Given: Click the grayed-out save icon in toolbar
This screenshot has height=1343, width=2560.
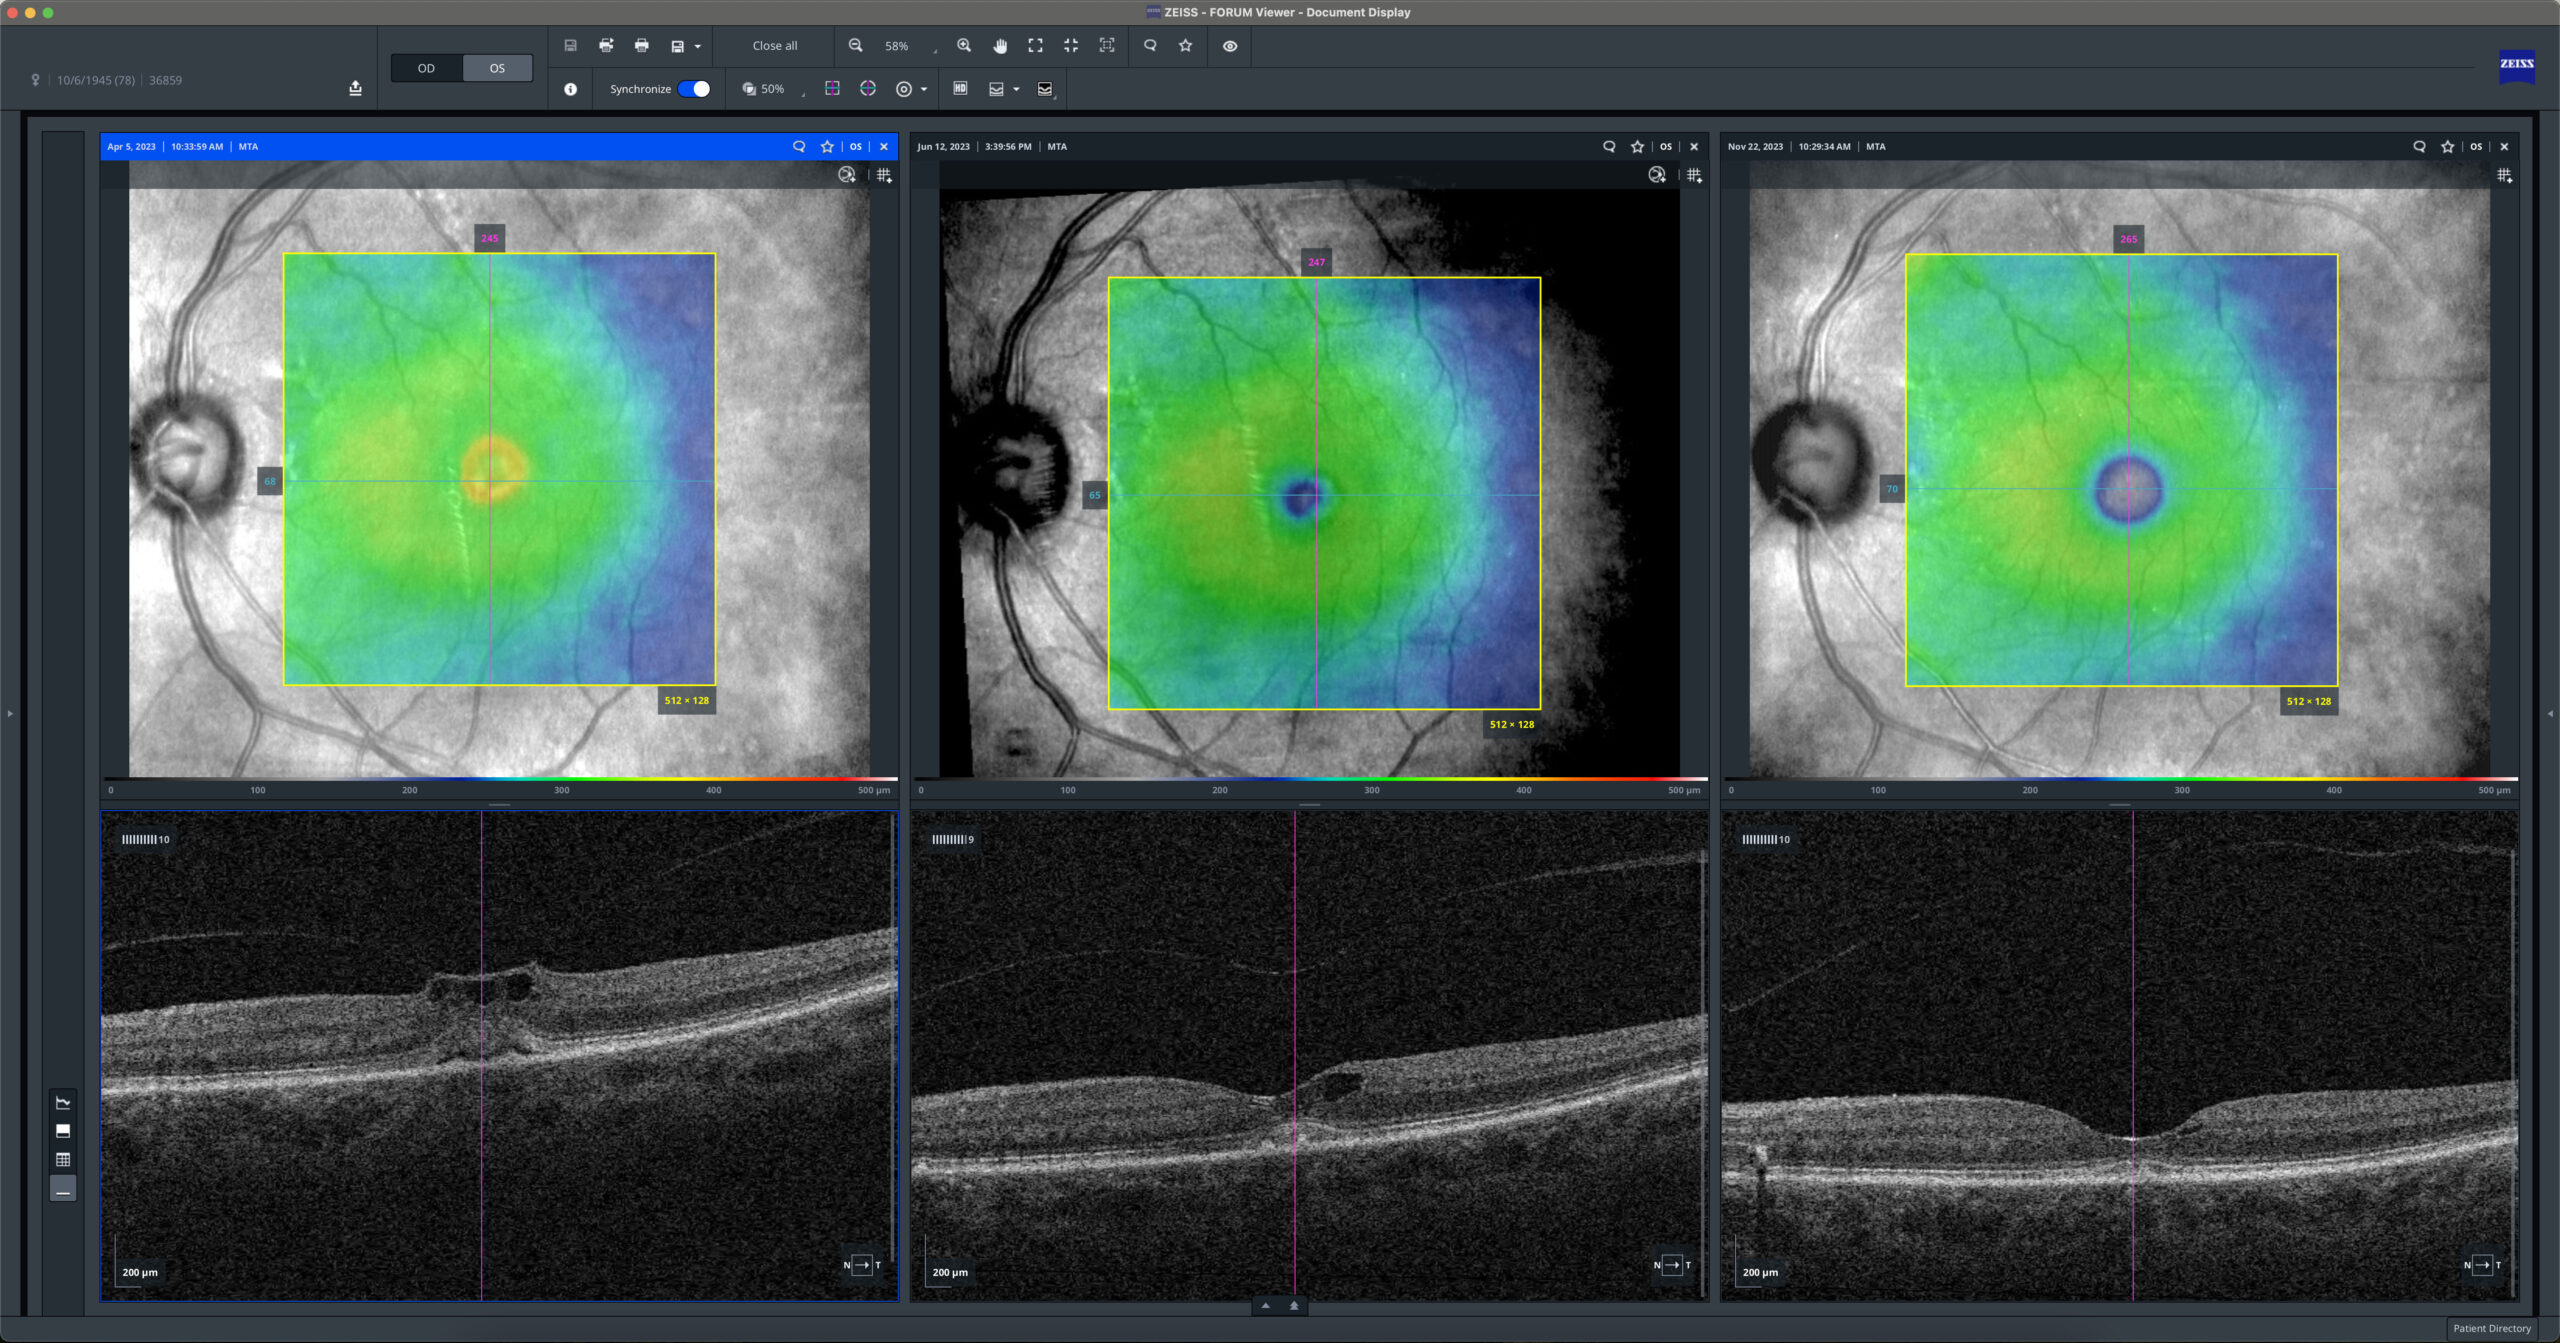Looking at the screenshot, I should 570,46.
